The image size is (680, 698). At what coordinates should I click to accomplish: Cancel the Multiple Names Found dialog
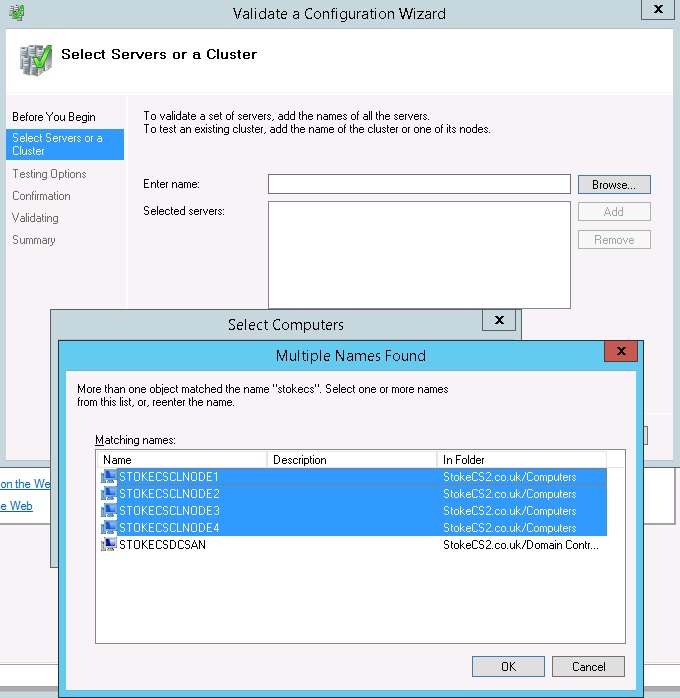[x=588, y=666]
